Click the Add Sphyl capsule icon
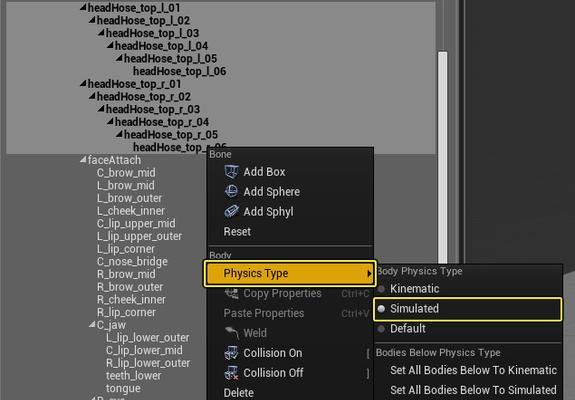This screenshot has width=575, height=400. click(231, 211)
